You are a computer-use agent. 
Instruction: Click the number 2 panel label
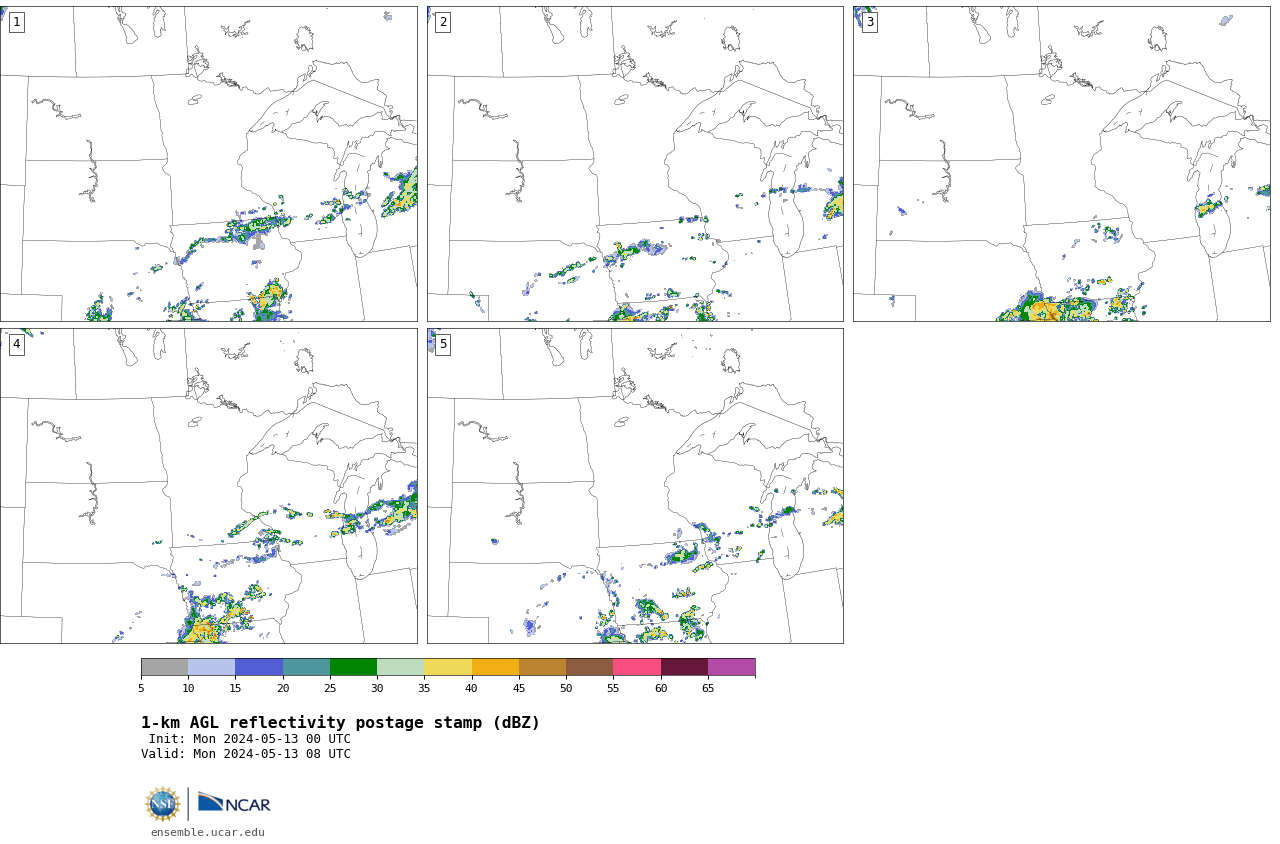(443, 22)
